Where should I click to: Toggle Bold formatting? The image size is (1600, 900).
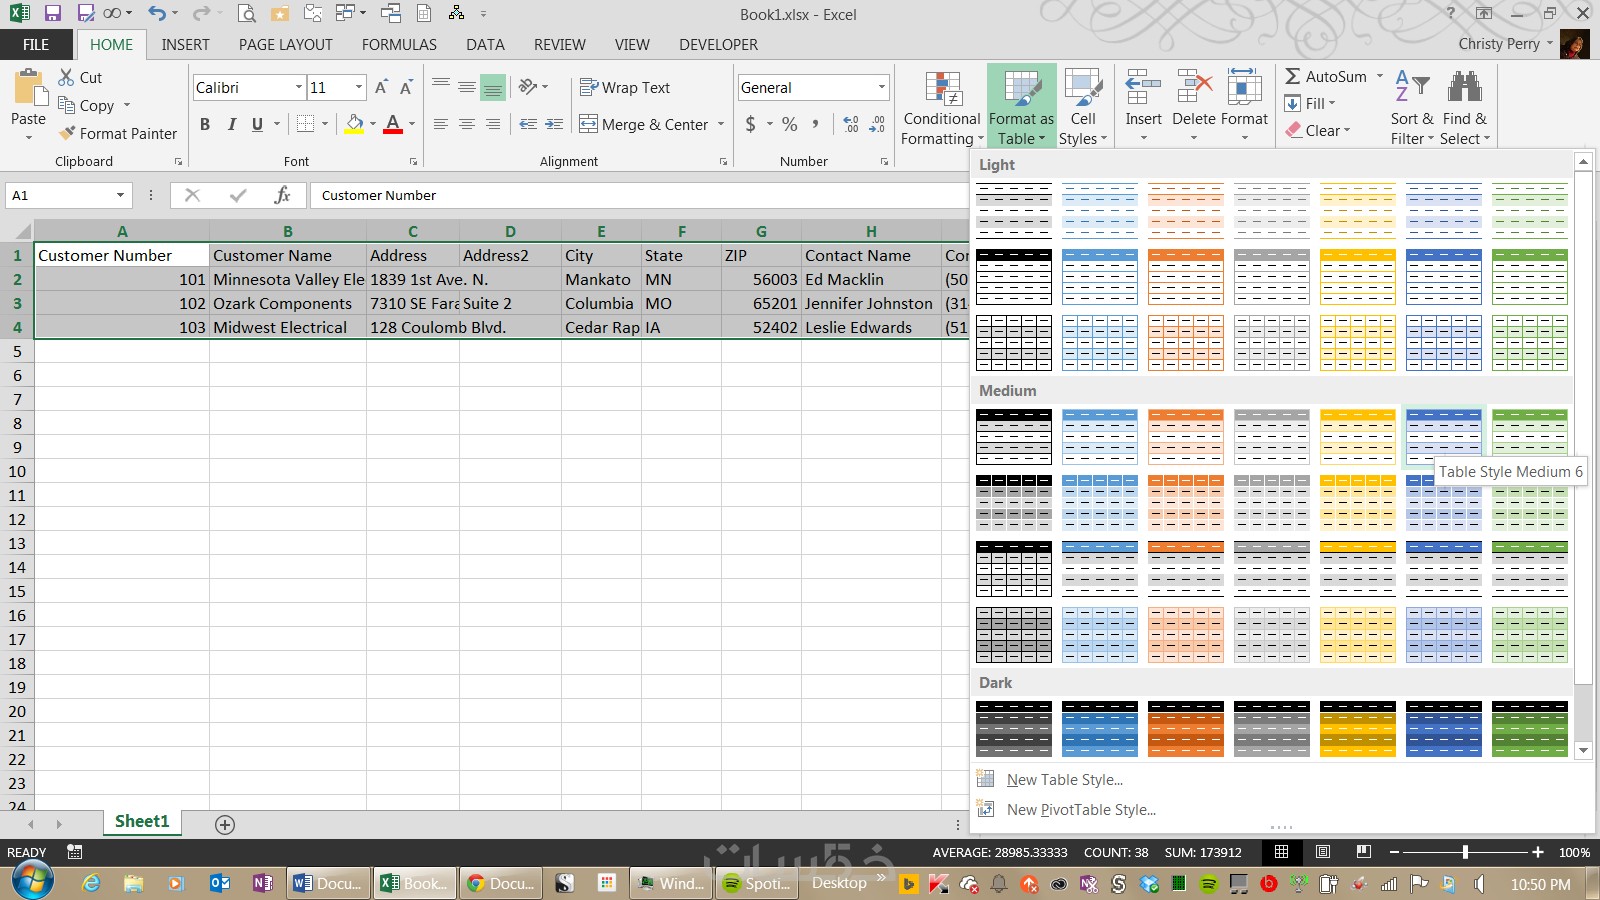pyautogui.click(x=205, y=124)
